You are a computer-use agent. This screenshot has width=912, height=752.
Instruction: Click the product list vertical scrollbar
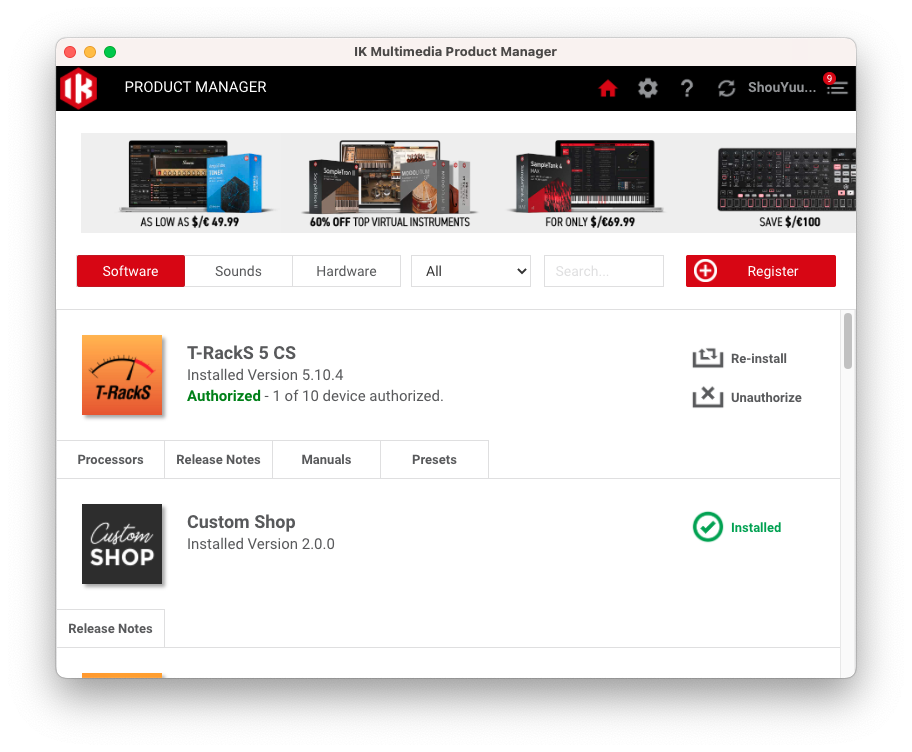tap(848, 341)
